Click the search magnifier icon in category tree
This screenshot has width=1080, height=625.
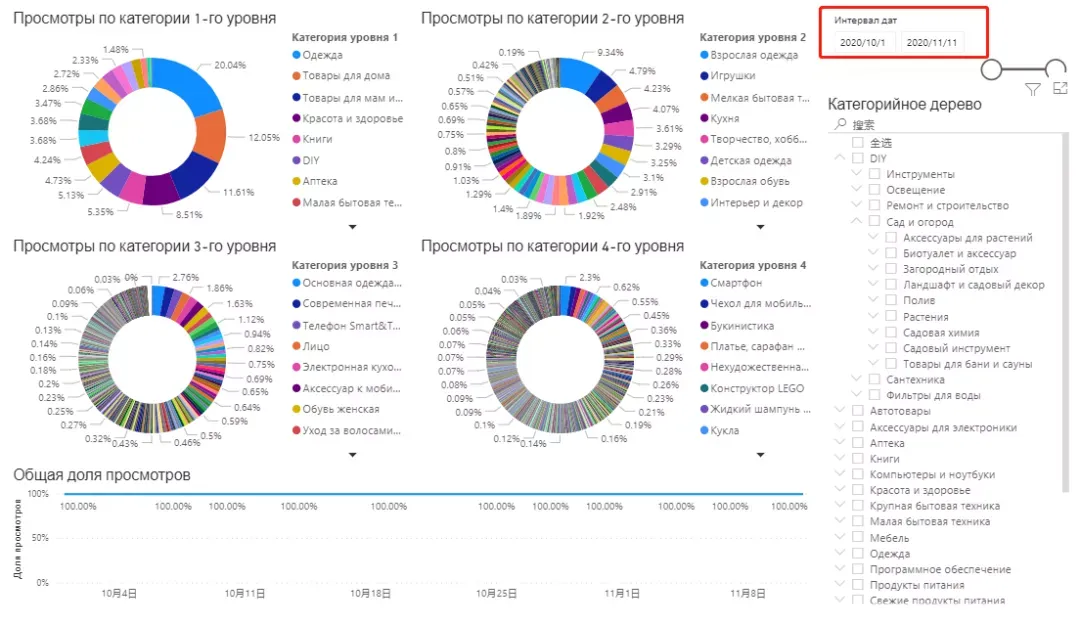[x=840, y=124]
